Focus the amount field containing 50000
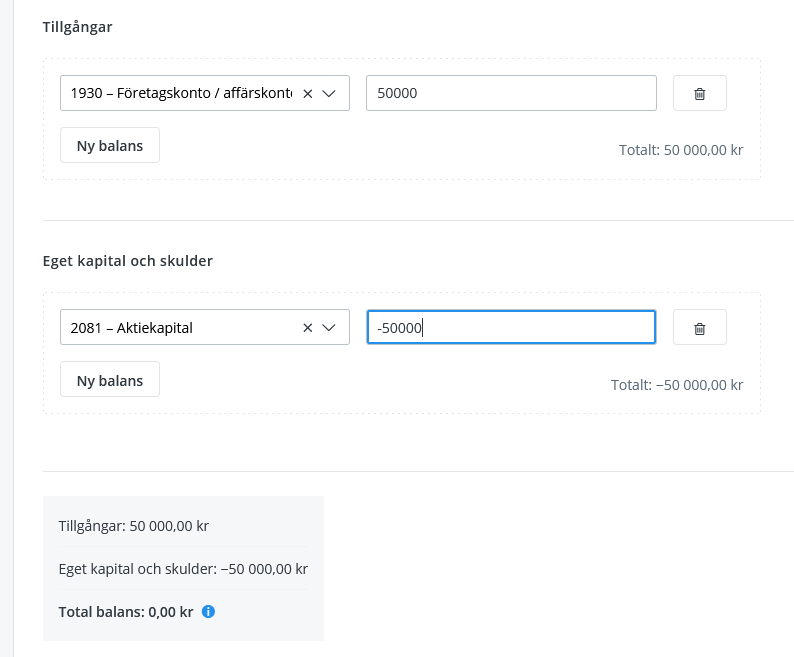 coord(511,93)
